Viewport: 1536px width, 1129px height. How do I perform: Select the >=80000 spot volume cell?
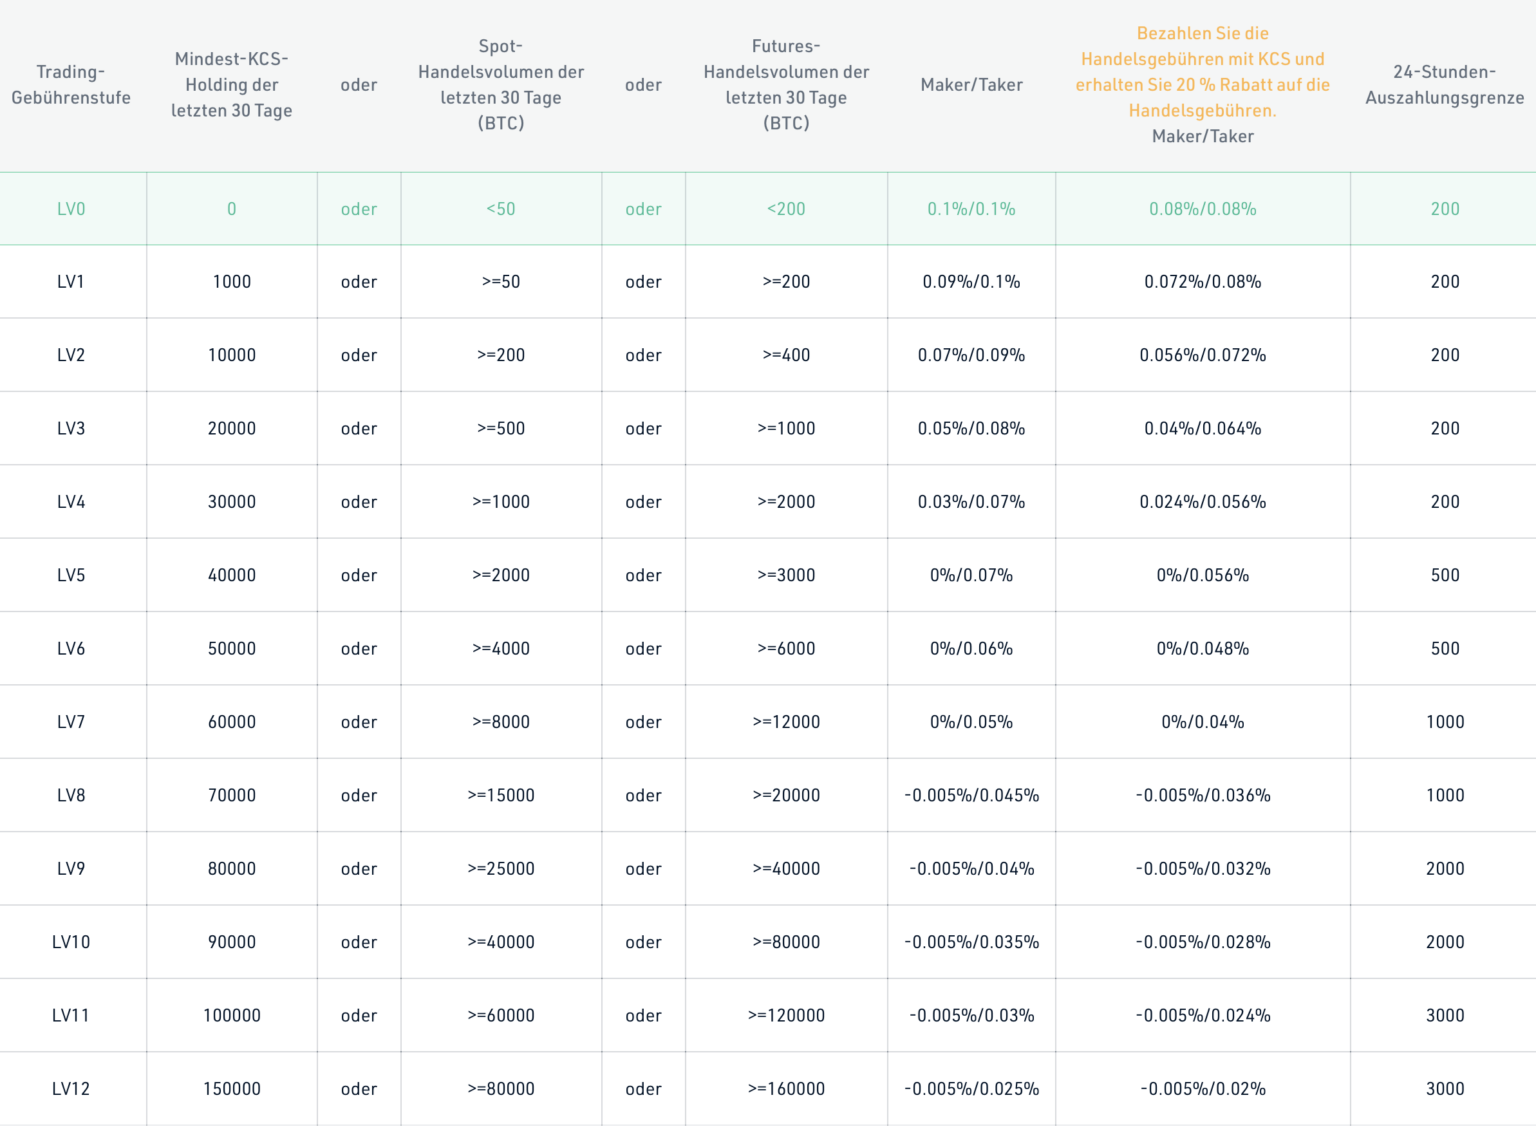pyautogui.click(x=501, y=1089)
